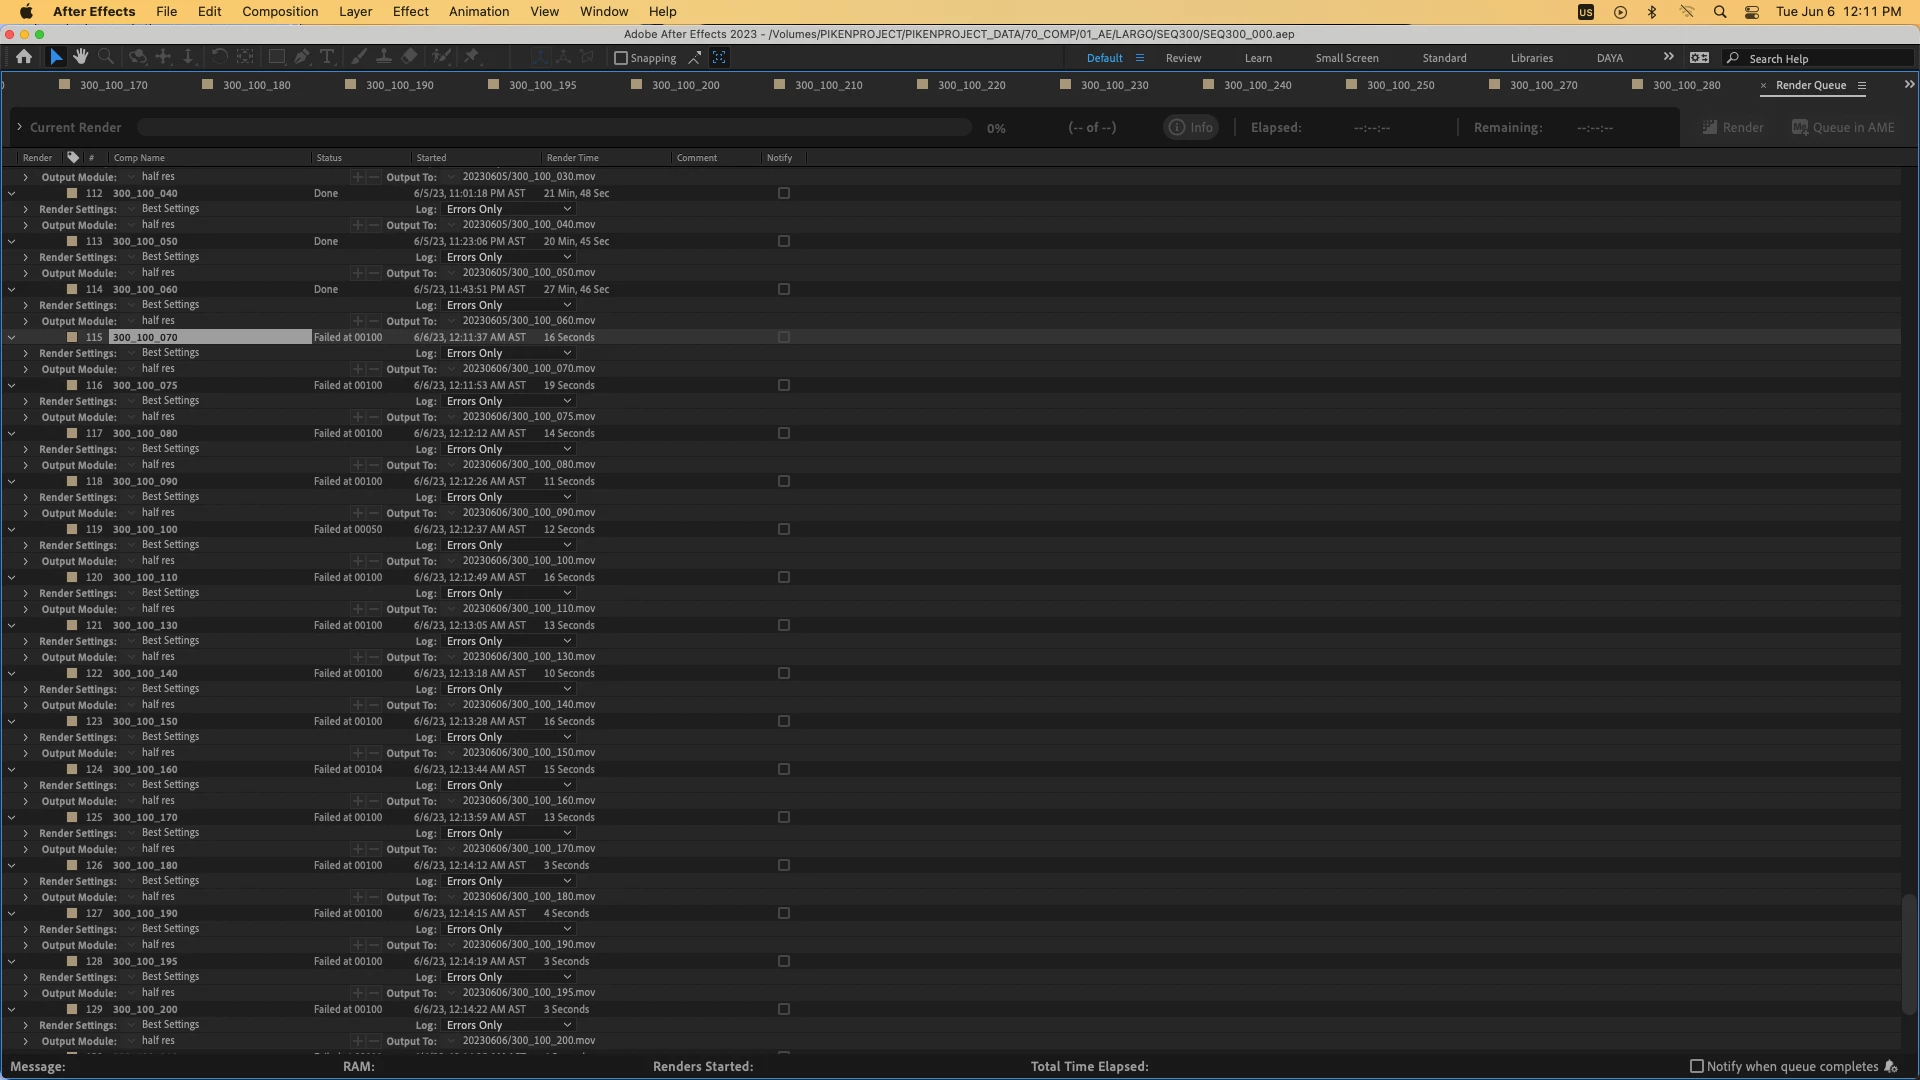Viewport: 1920px width, 1080px height.
Task: Open the macOS Spotlight search icon
Action: click(1720, 12)
